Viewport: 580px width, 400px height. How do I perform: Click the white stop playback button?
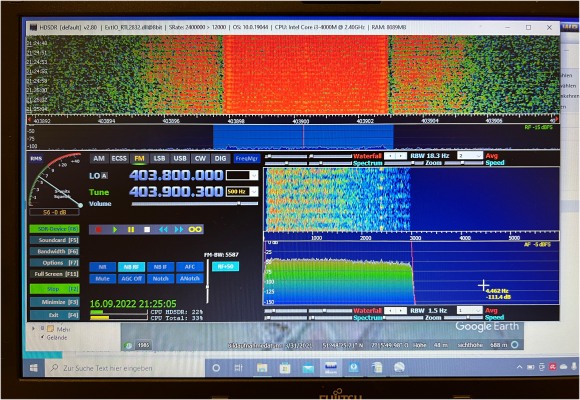point(147,229)
